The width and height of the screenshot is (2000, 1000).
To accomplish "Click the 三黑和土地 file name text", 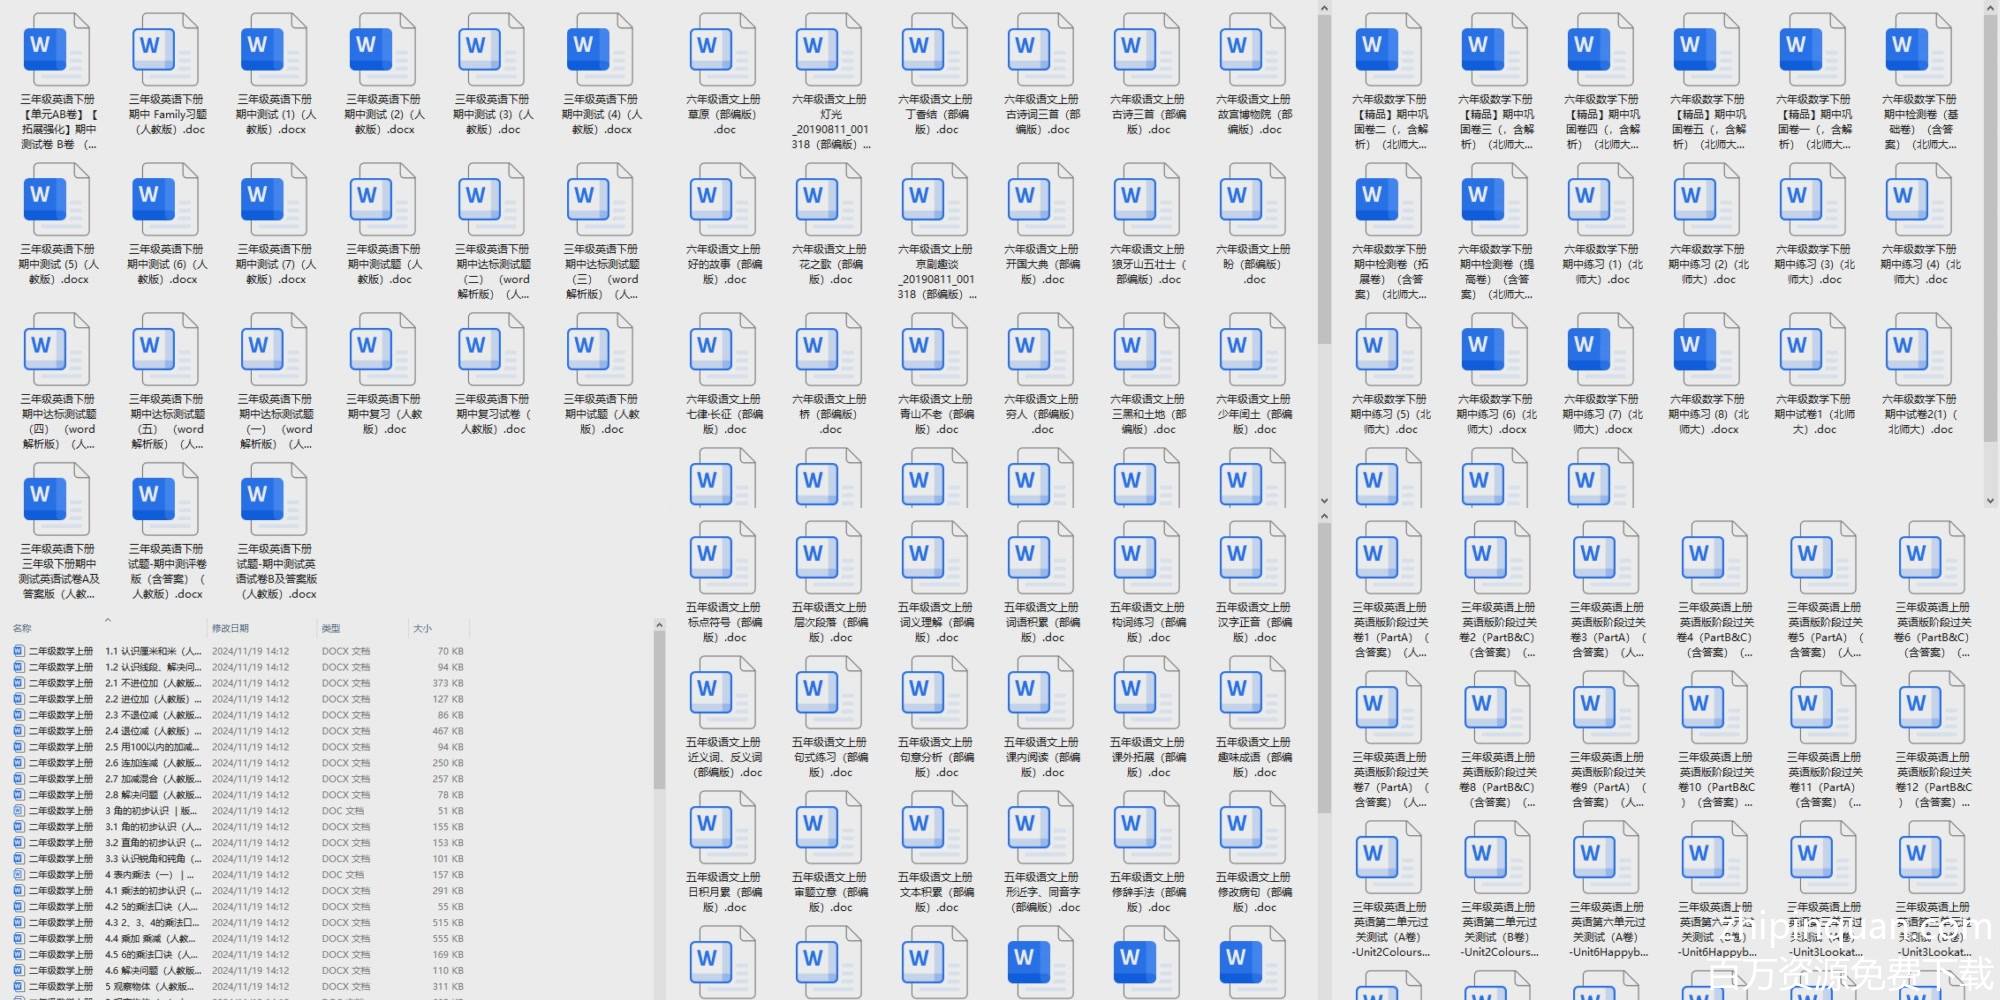I will coord(1147,414).
